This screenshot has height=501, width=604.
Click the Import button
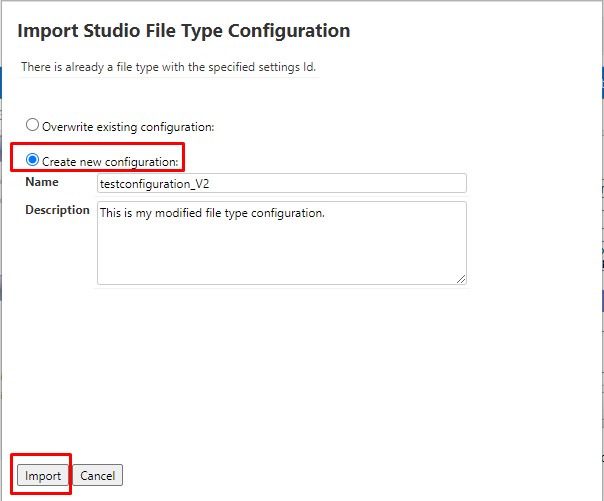tap(43, 476)
